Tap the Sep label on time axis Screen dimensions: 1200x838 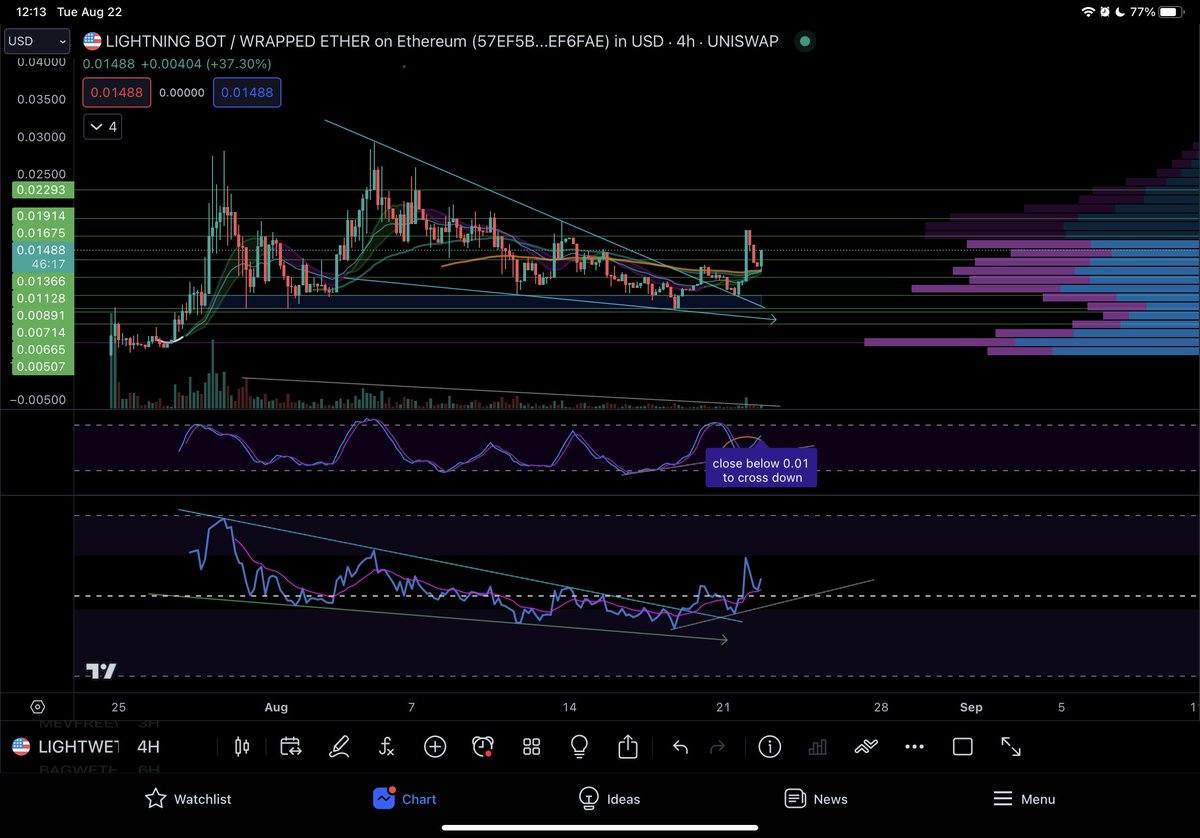pos(971,707)
